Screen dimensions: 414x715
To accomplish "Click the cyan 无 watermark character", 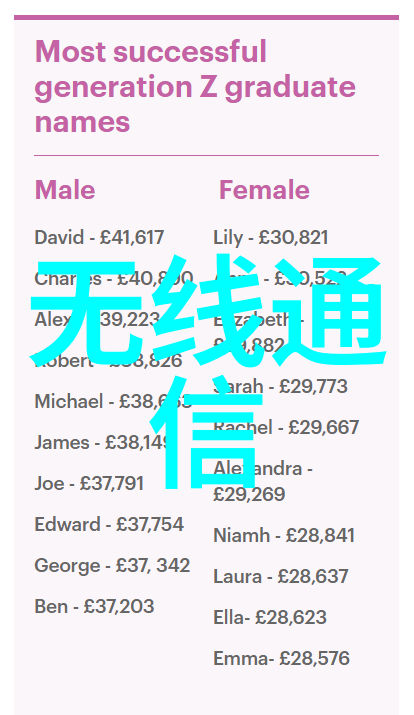I will (x=87, y=312).
